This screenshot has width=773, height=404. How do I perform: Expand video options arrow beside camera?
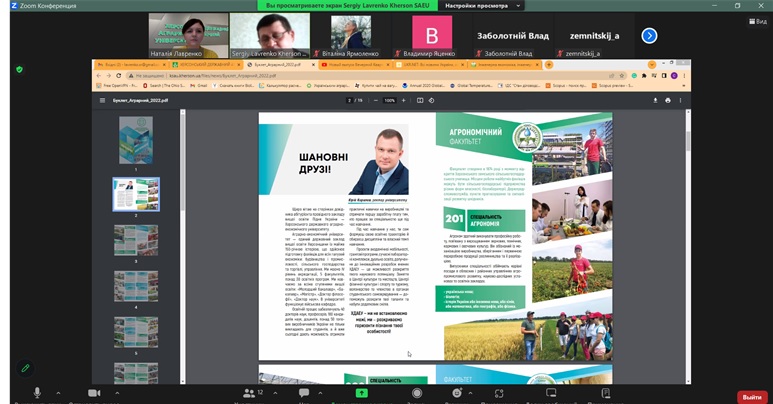click(x=117, y=393)
